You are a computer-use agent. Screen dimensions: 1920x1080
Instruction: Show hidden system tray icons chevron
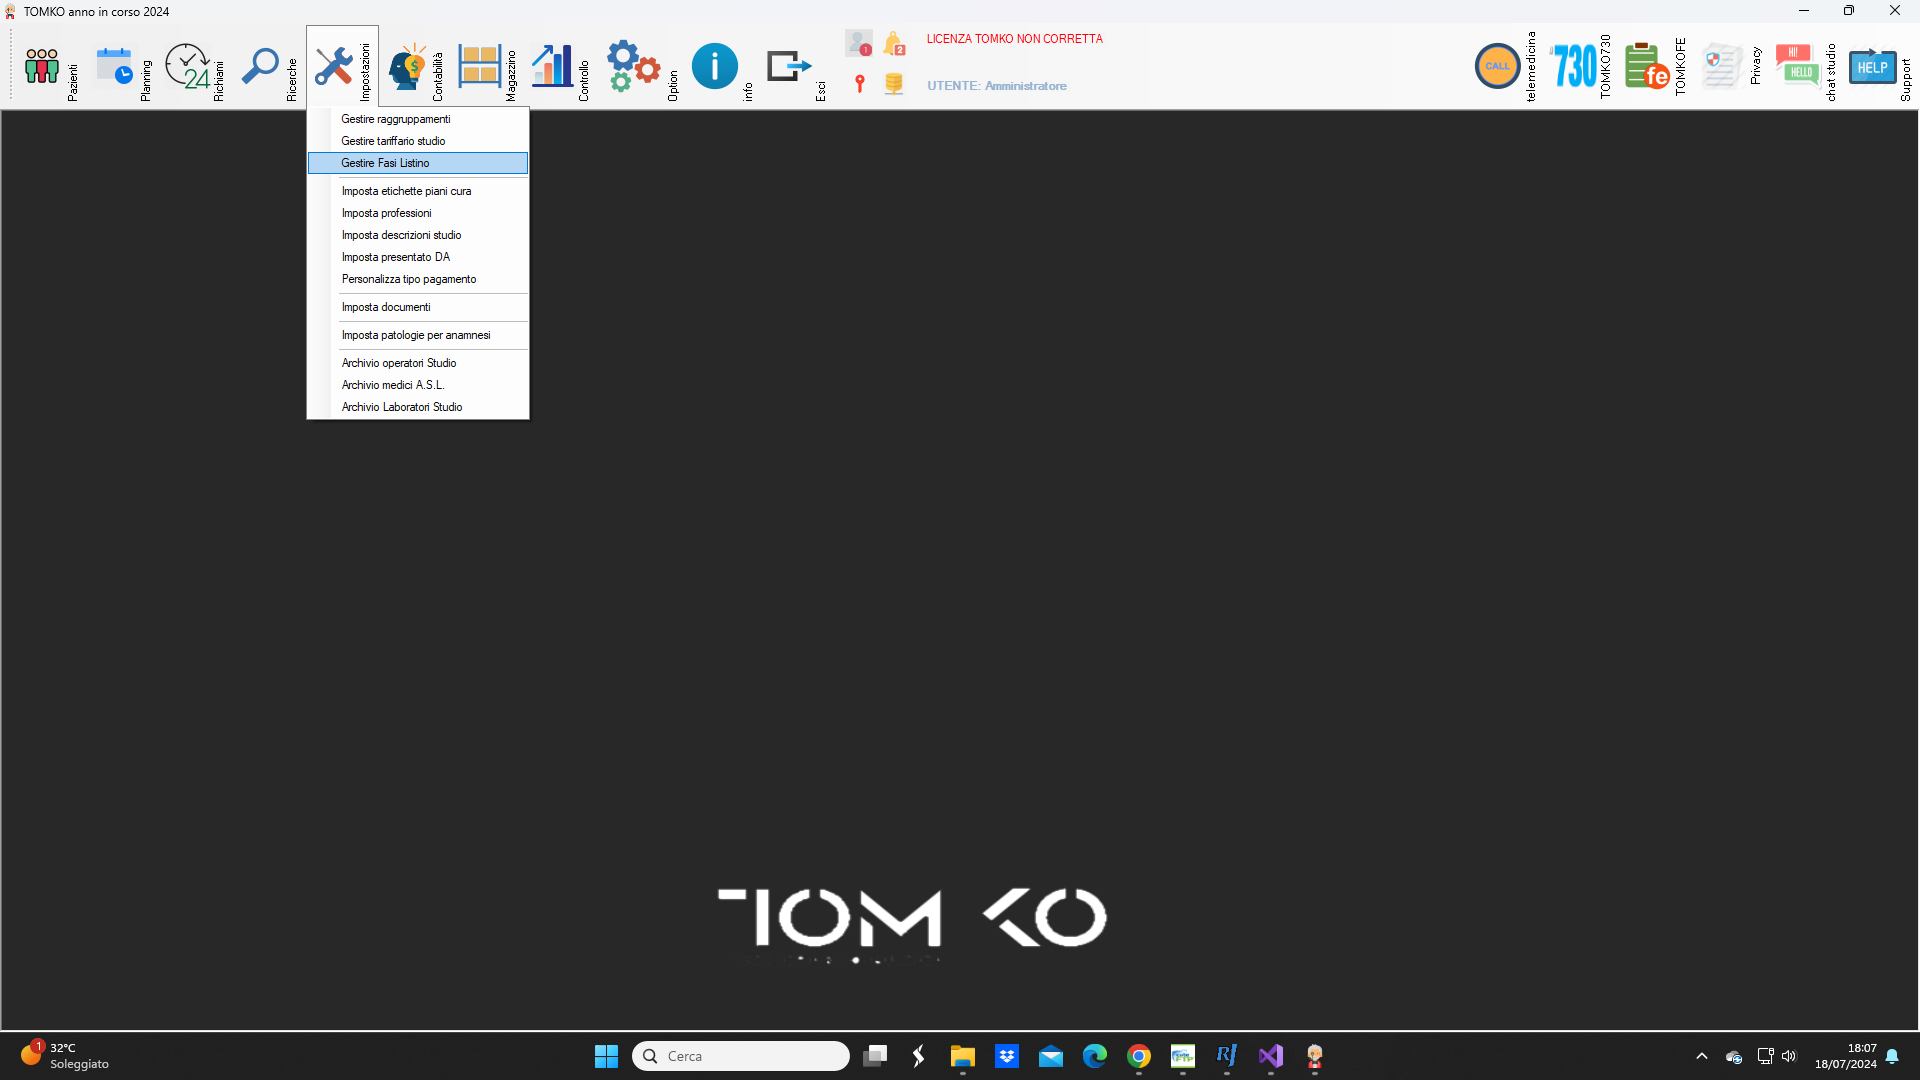[x=1701, y=1056]
